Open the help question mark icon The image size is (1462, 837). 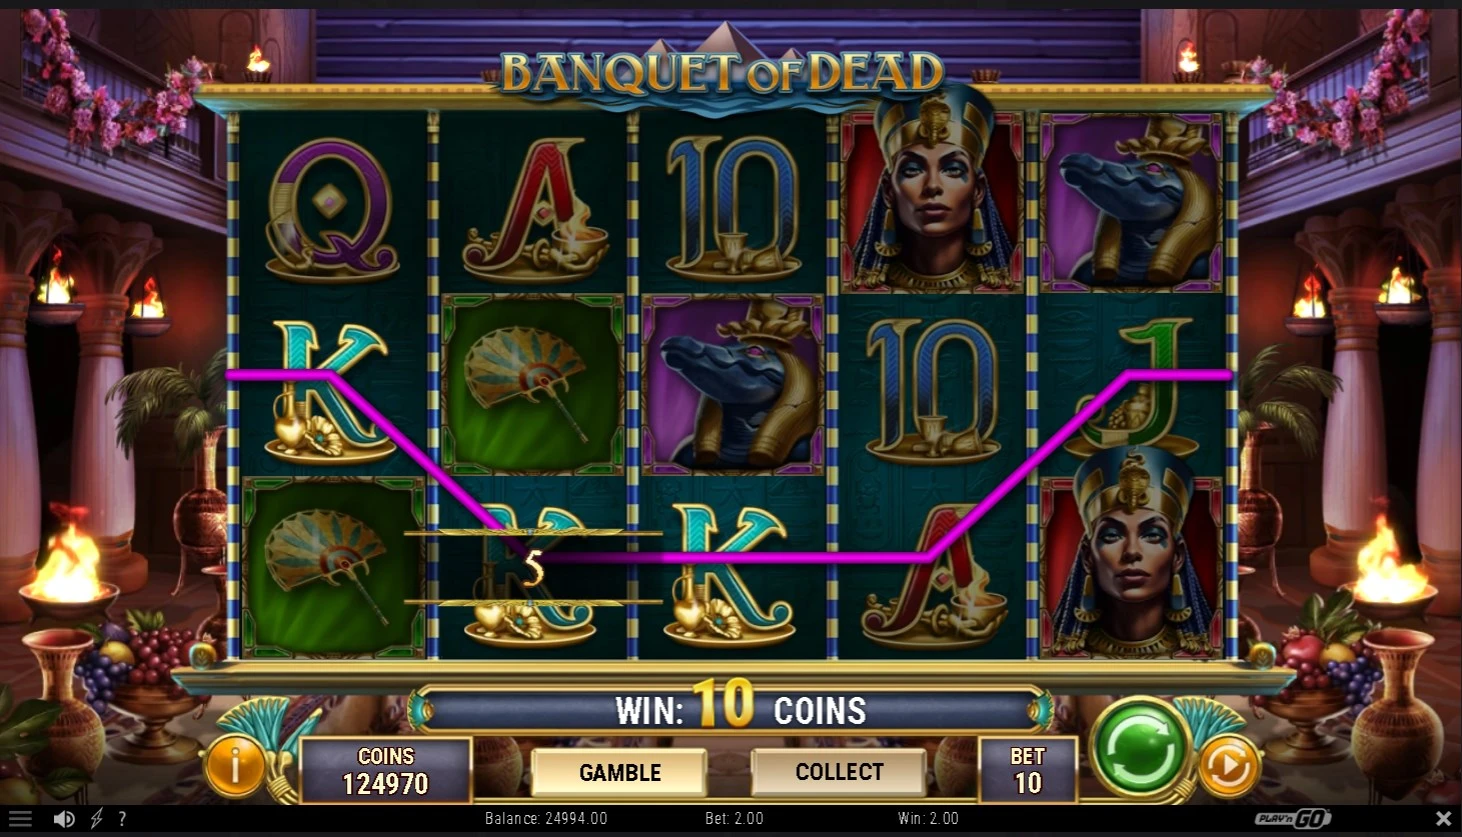click(122, 819)
